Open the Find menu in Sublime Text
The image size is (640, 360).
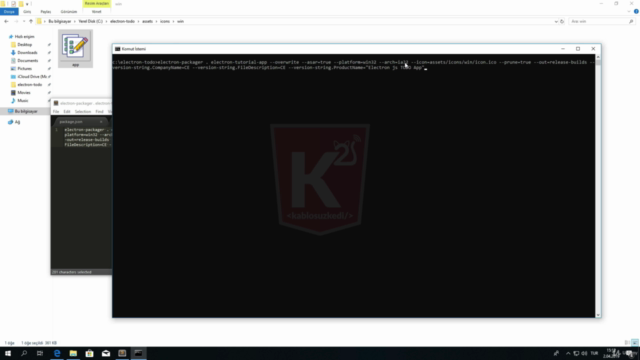point(99,111)
